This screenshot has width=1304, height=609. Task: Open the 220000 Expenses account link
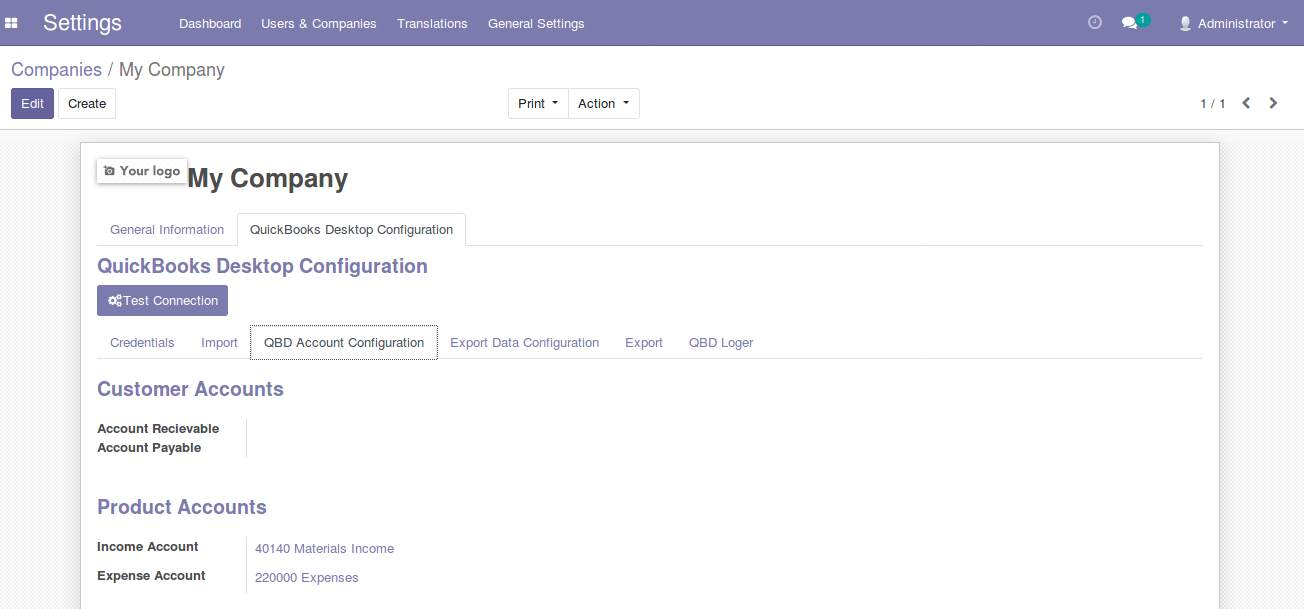tap(306, 577)
